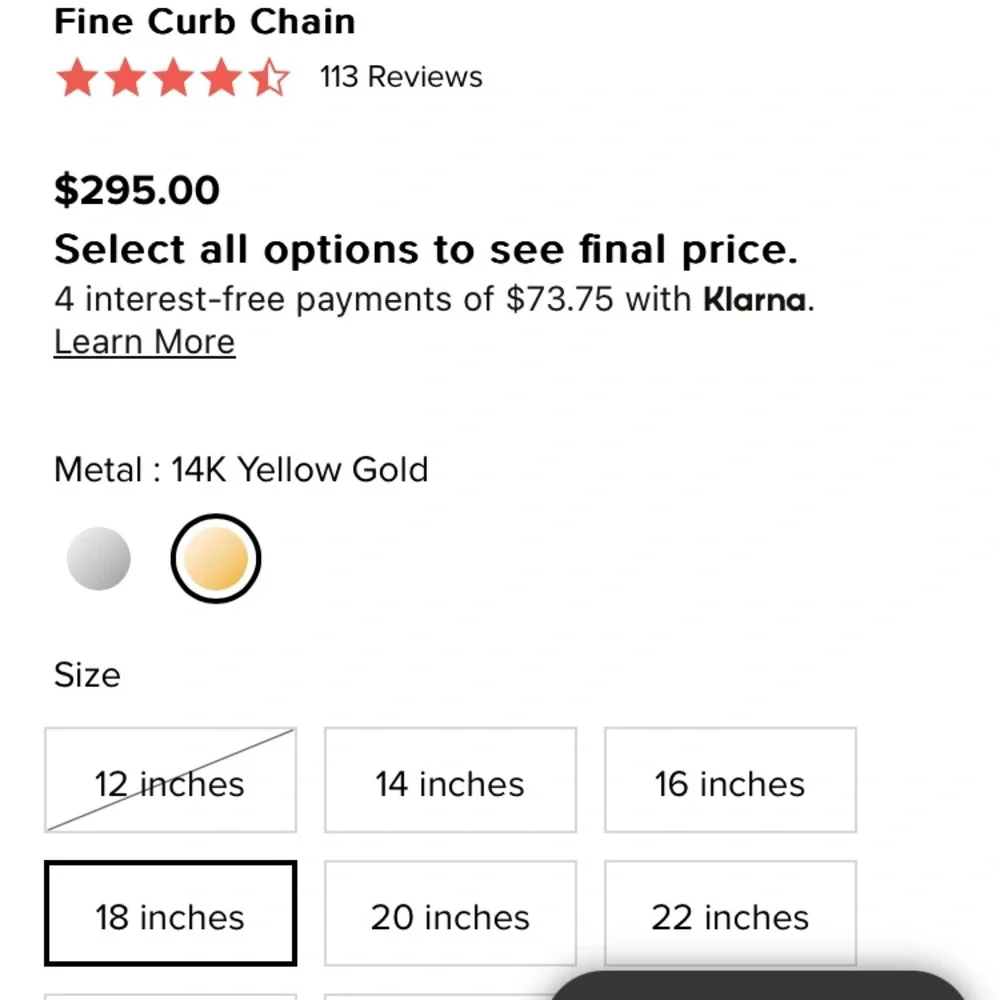Click the Fine Curb Chain product title
1000x1000 pixels.
205,22
